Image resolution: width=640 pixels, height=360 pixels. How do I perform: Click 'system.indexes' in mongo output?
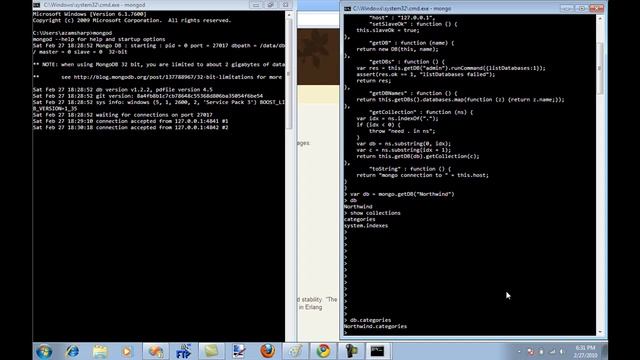point(366,226)
